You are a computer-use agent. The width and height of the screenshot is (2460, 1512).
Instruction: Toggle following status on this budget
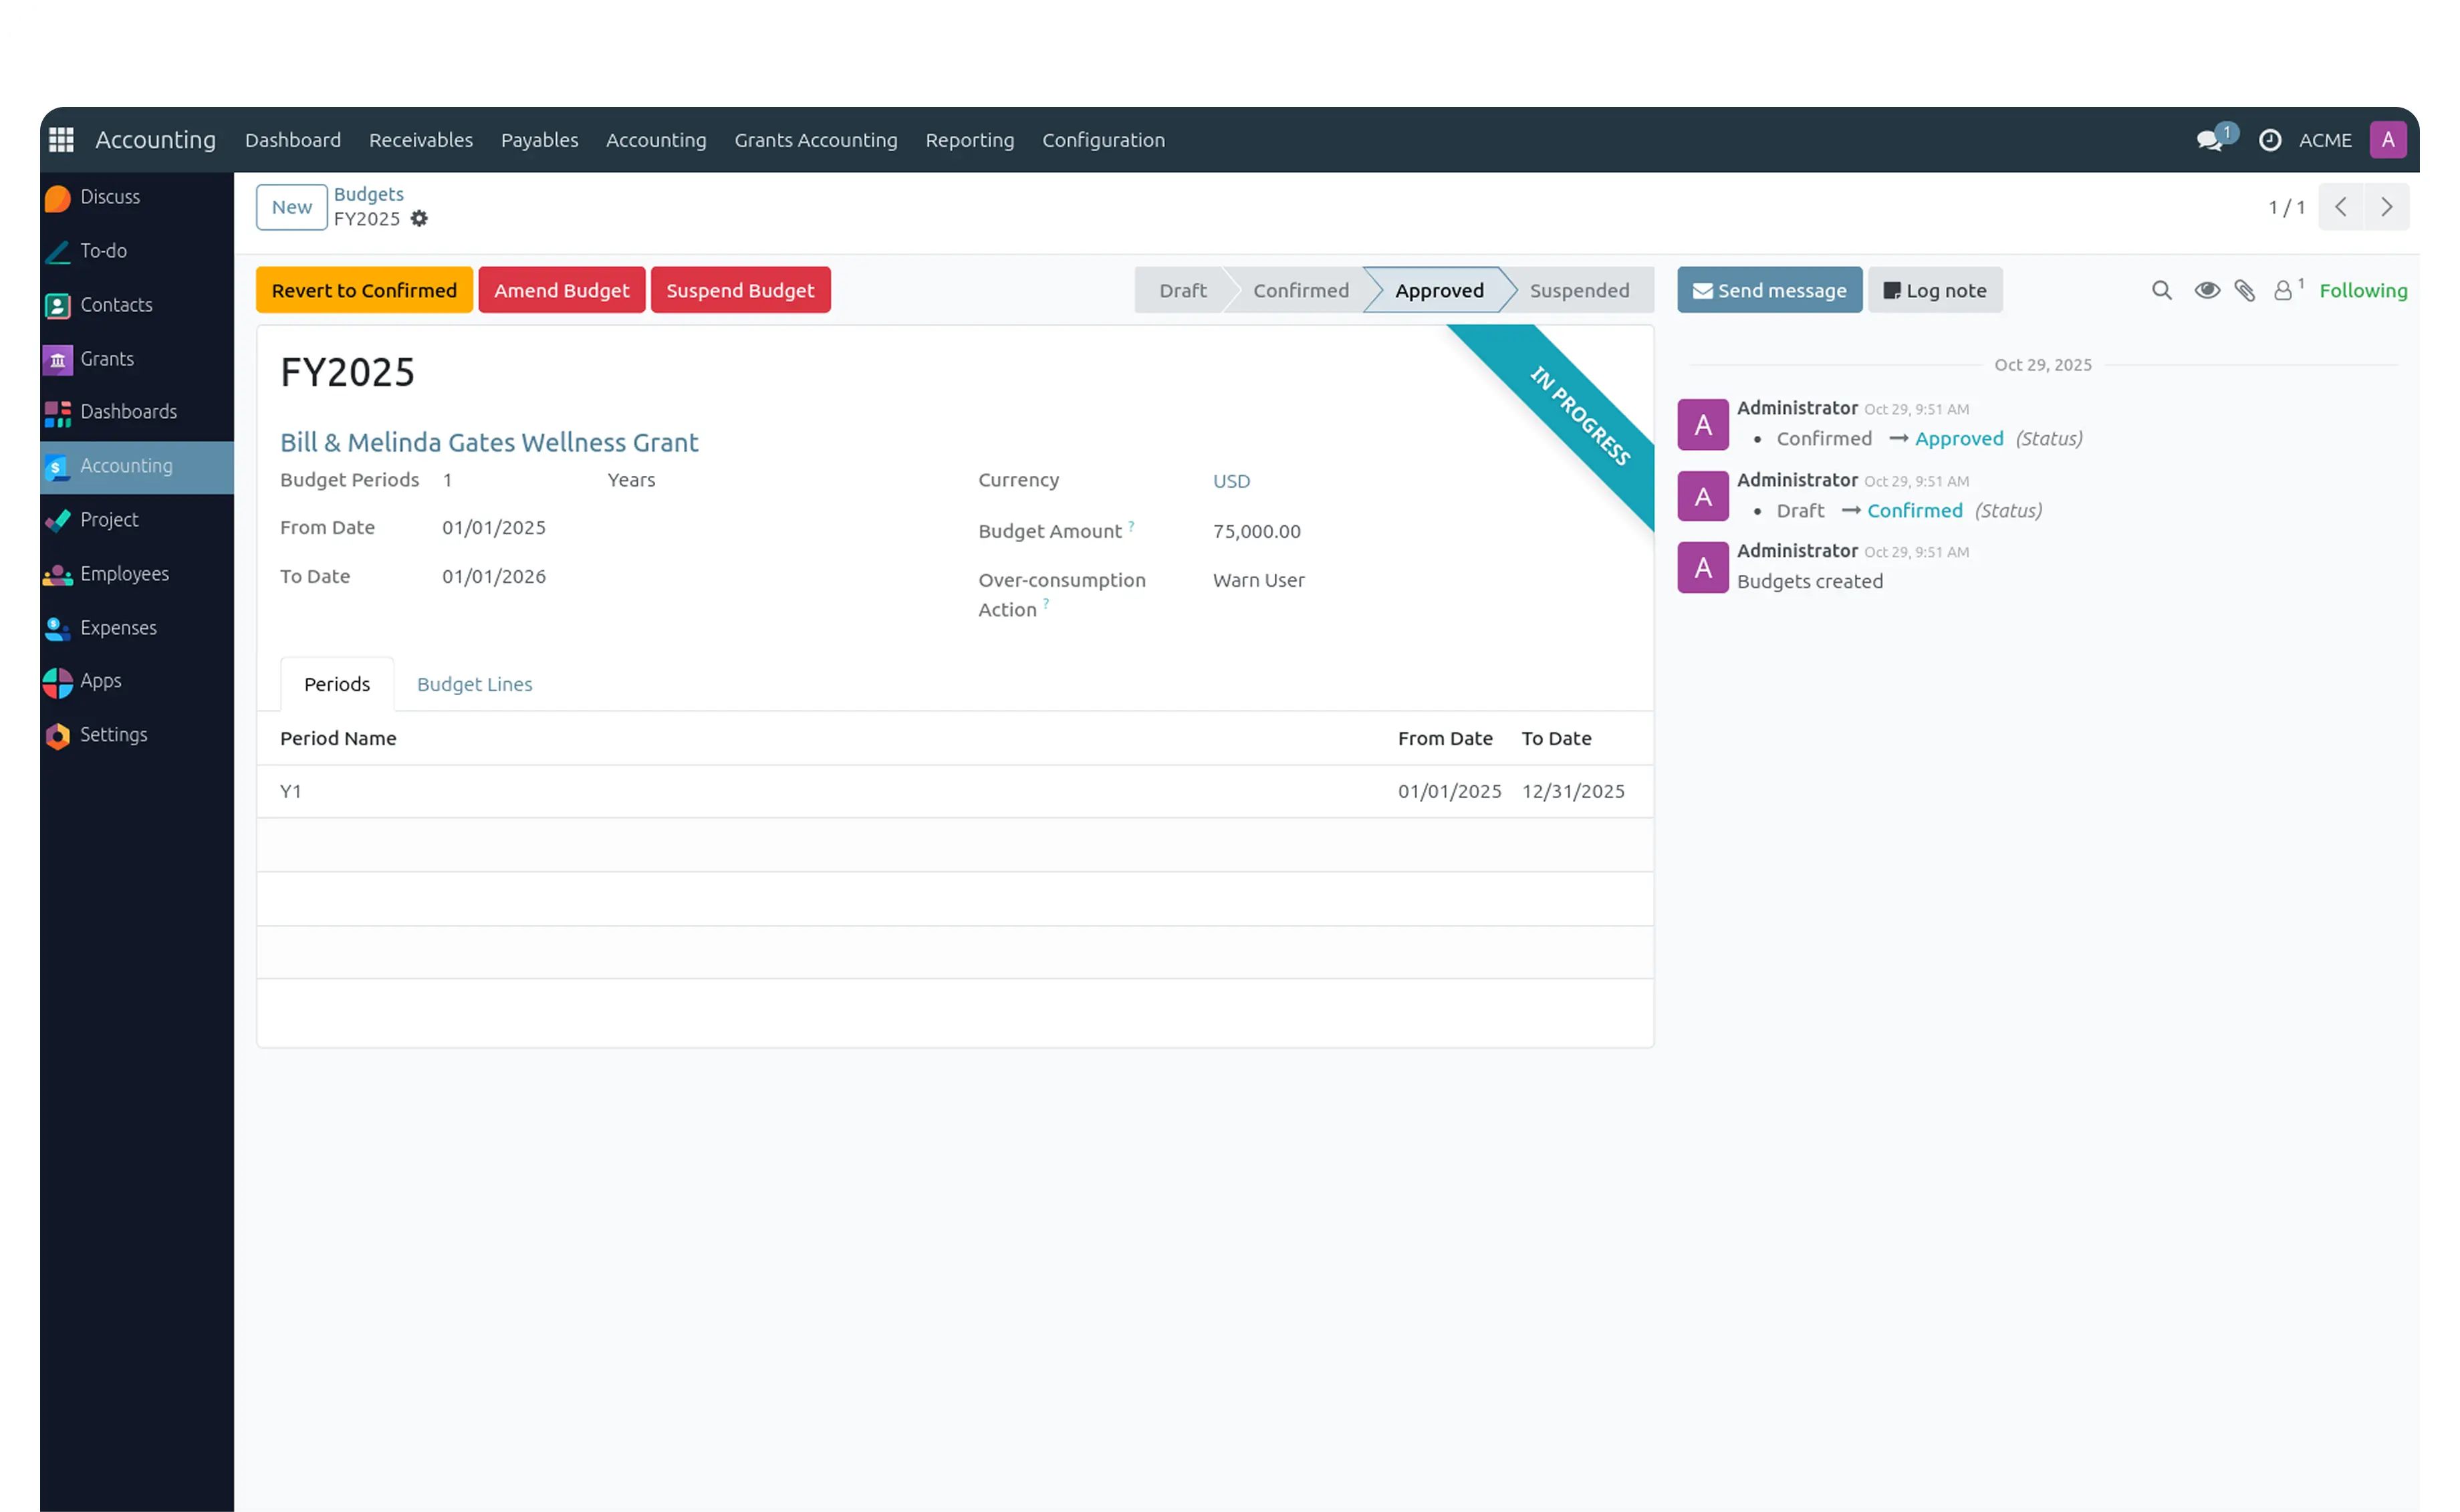2364,290
